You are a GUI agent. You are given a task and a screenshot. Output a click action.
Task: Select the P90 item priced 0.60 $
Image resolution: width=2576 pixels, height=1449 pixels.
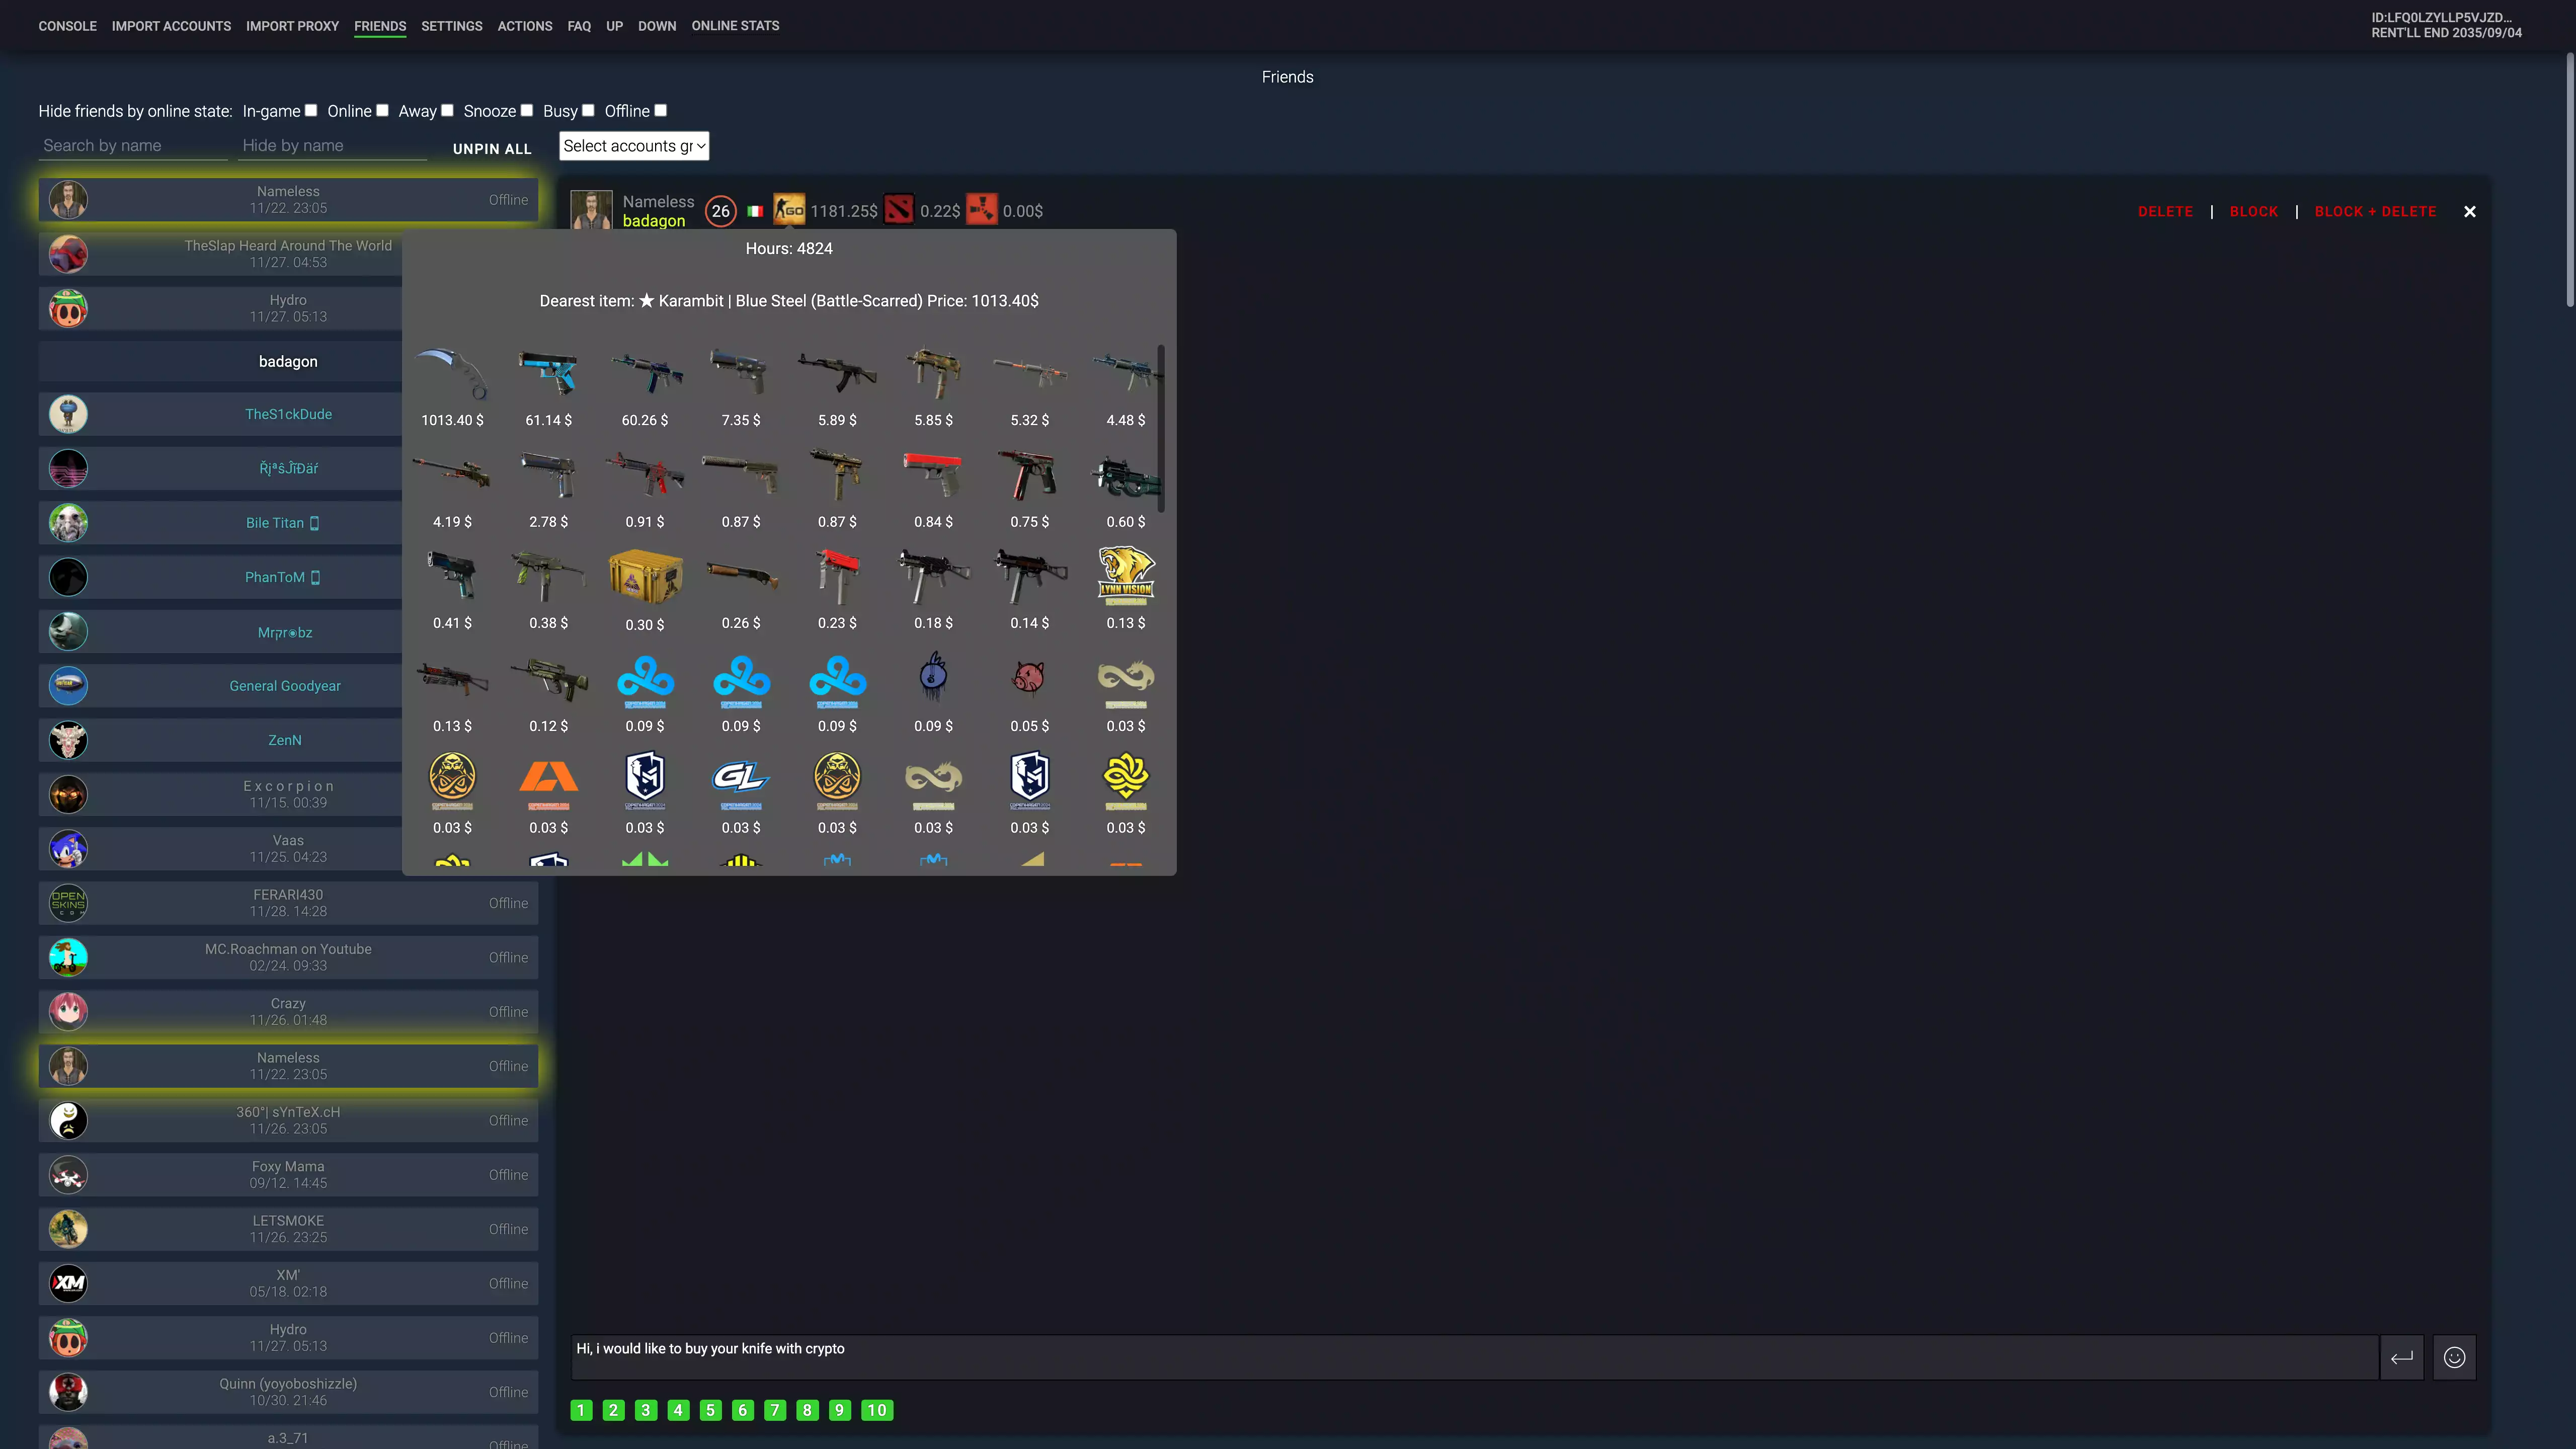(1126, 476)
